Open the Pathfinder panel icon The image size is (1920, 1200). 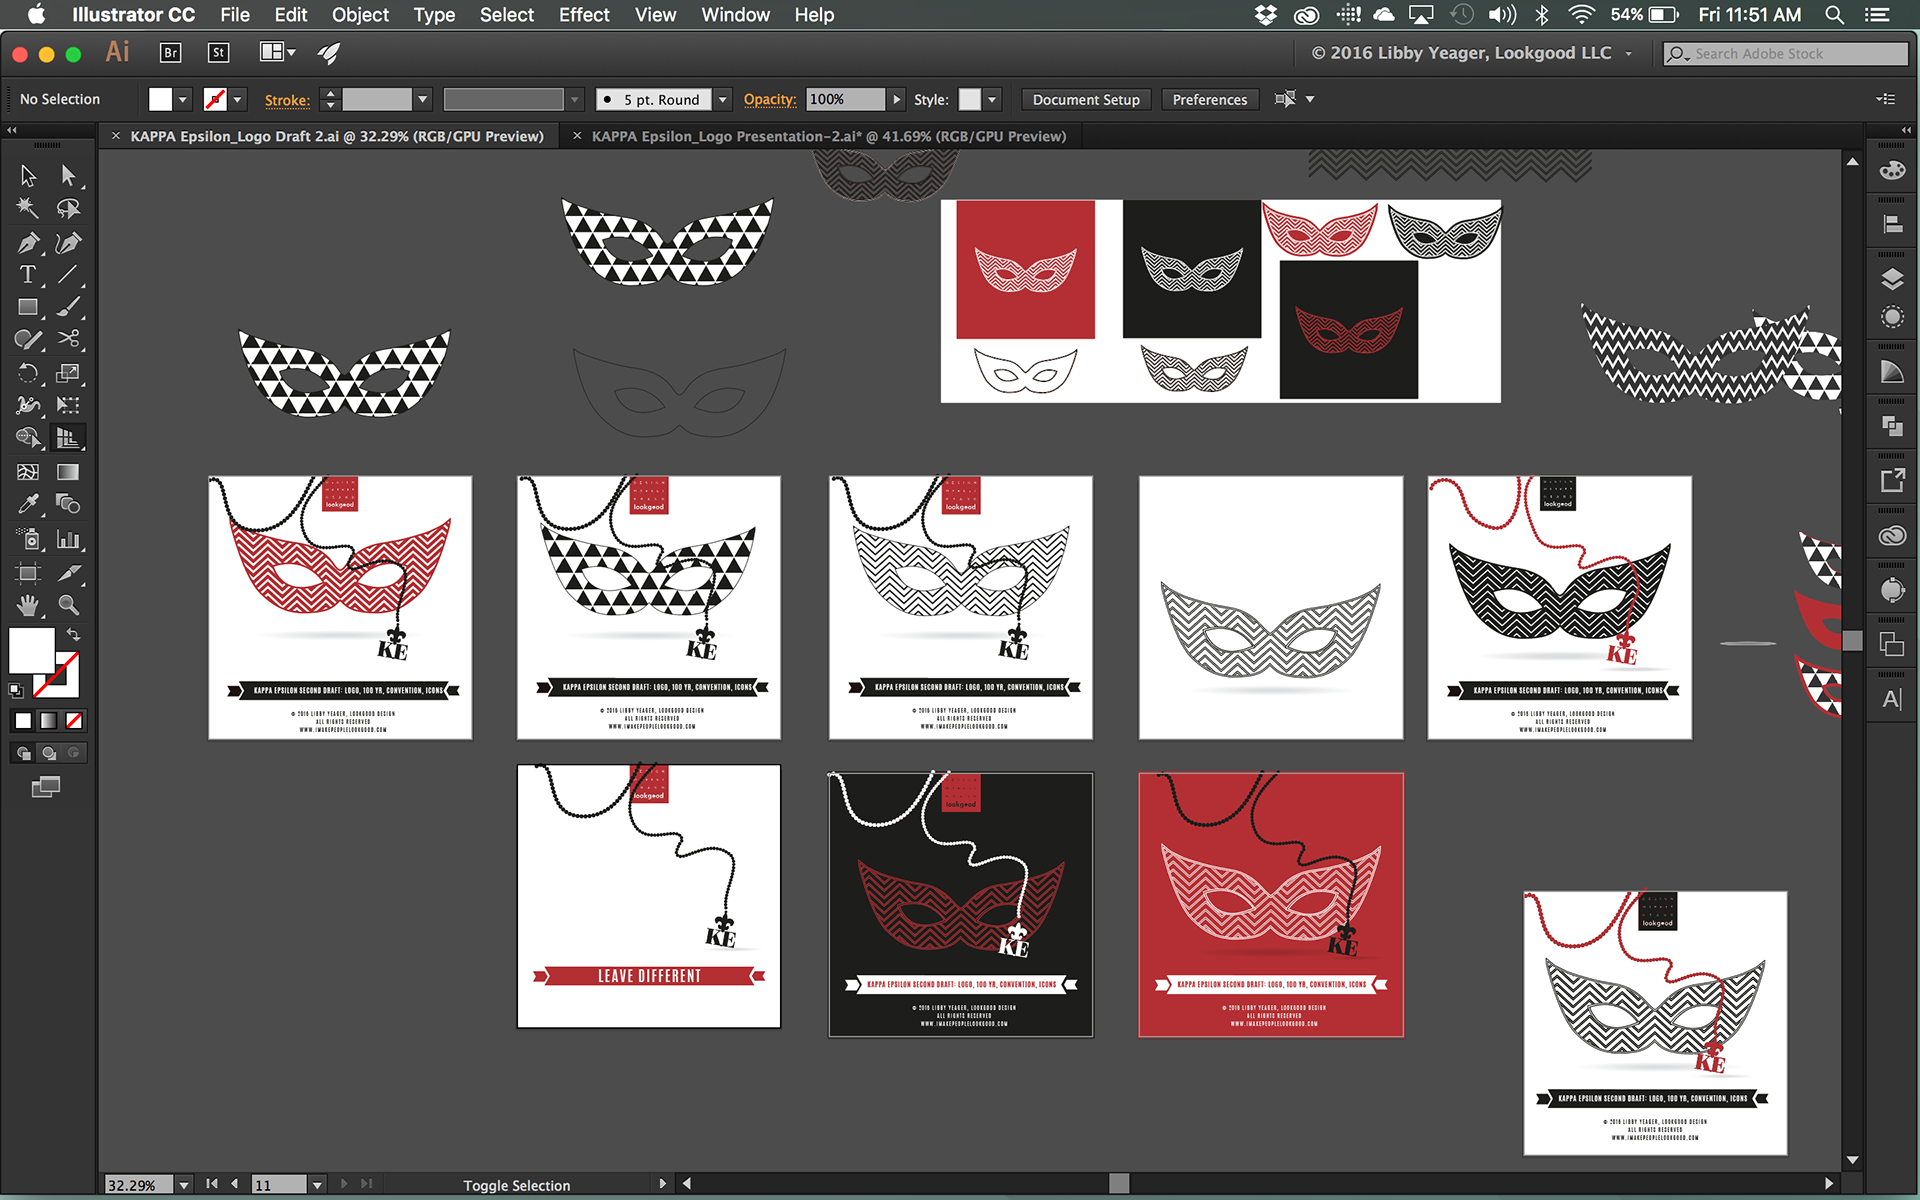(1892, 427)
